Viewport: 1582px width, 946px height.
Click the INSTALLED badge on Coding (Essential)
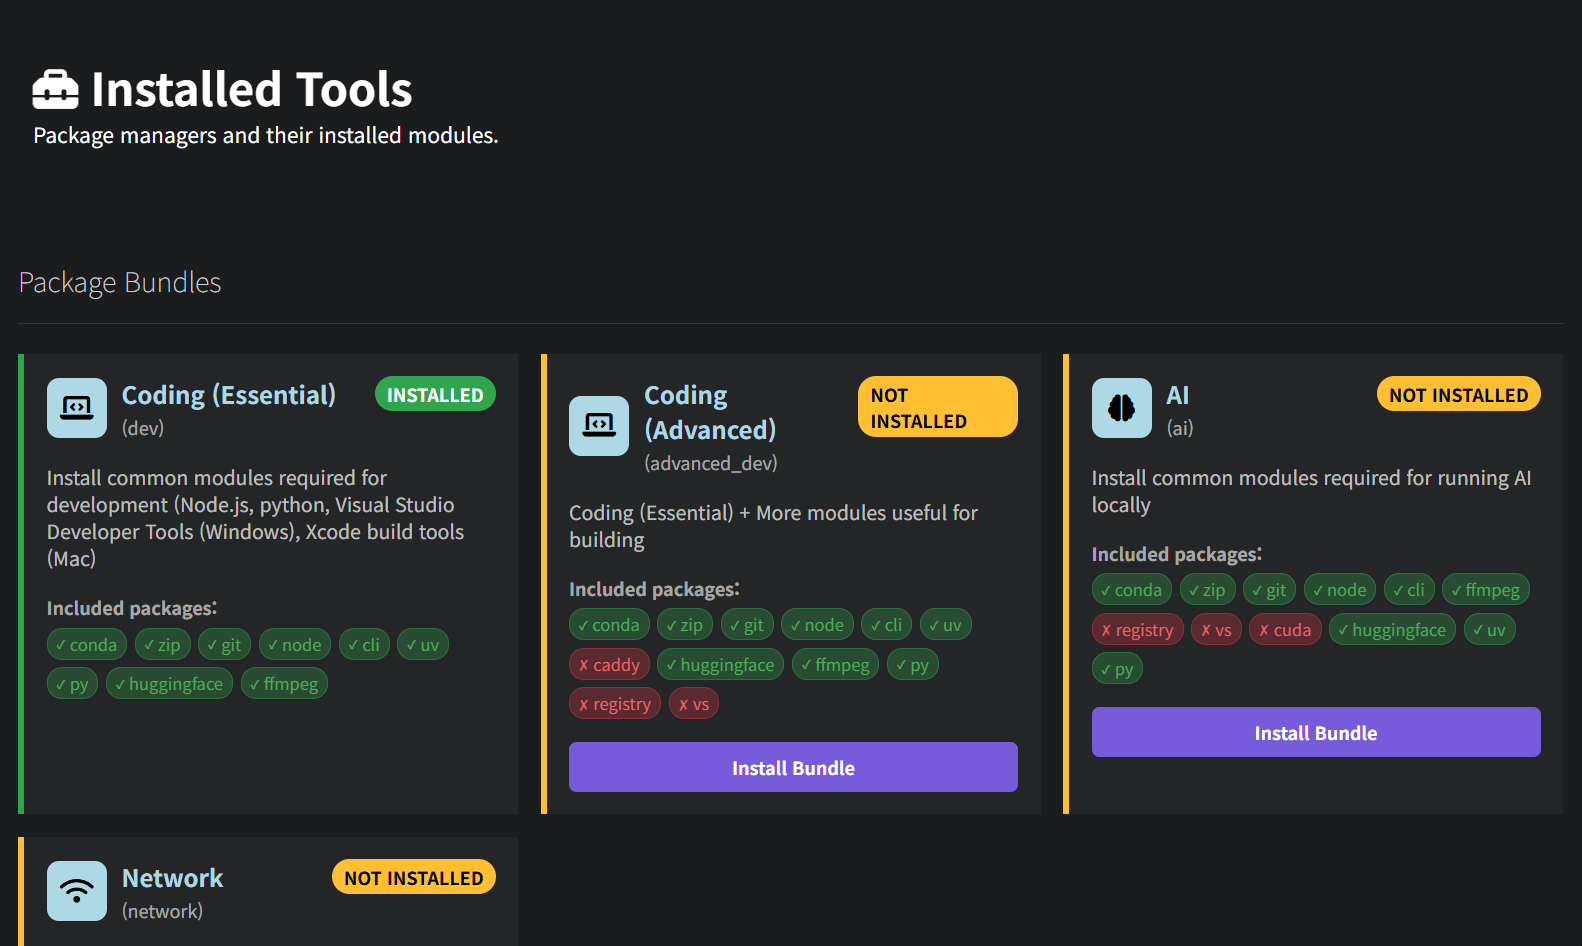pos(435,394)
